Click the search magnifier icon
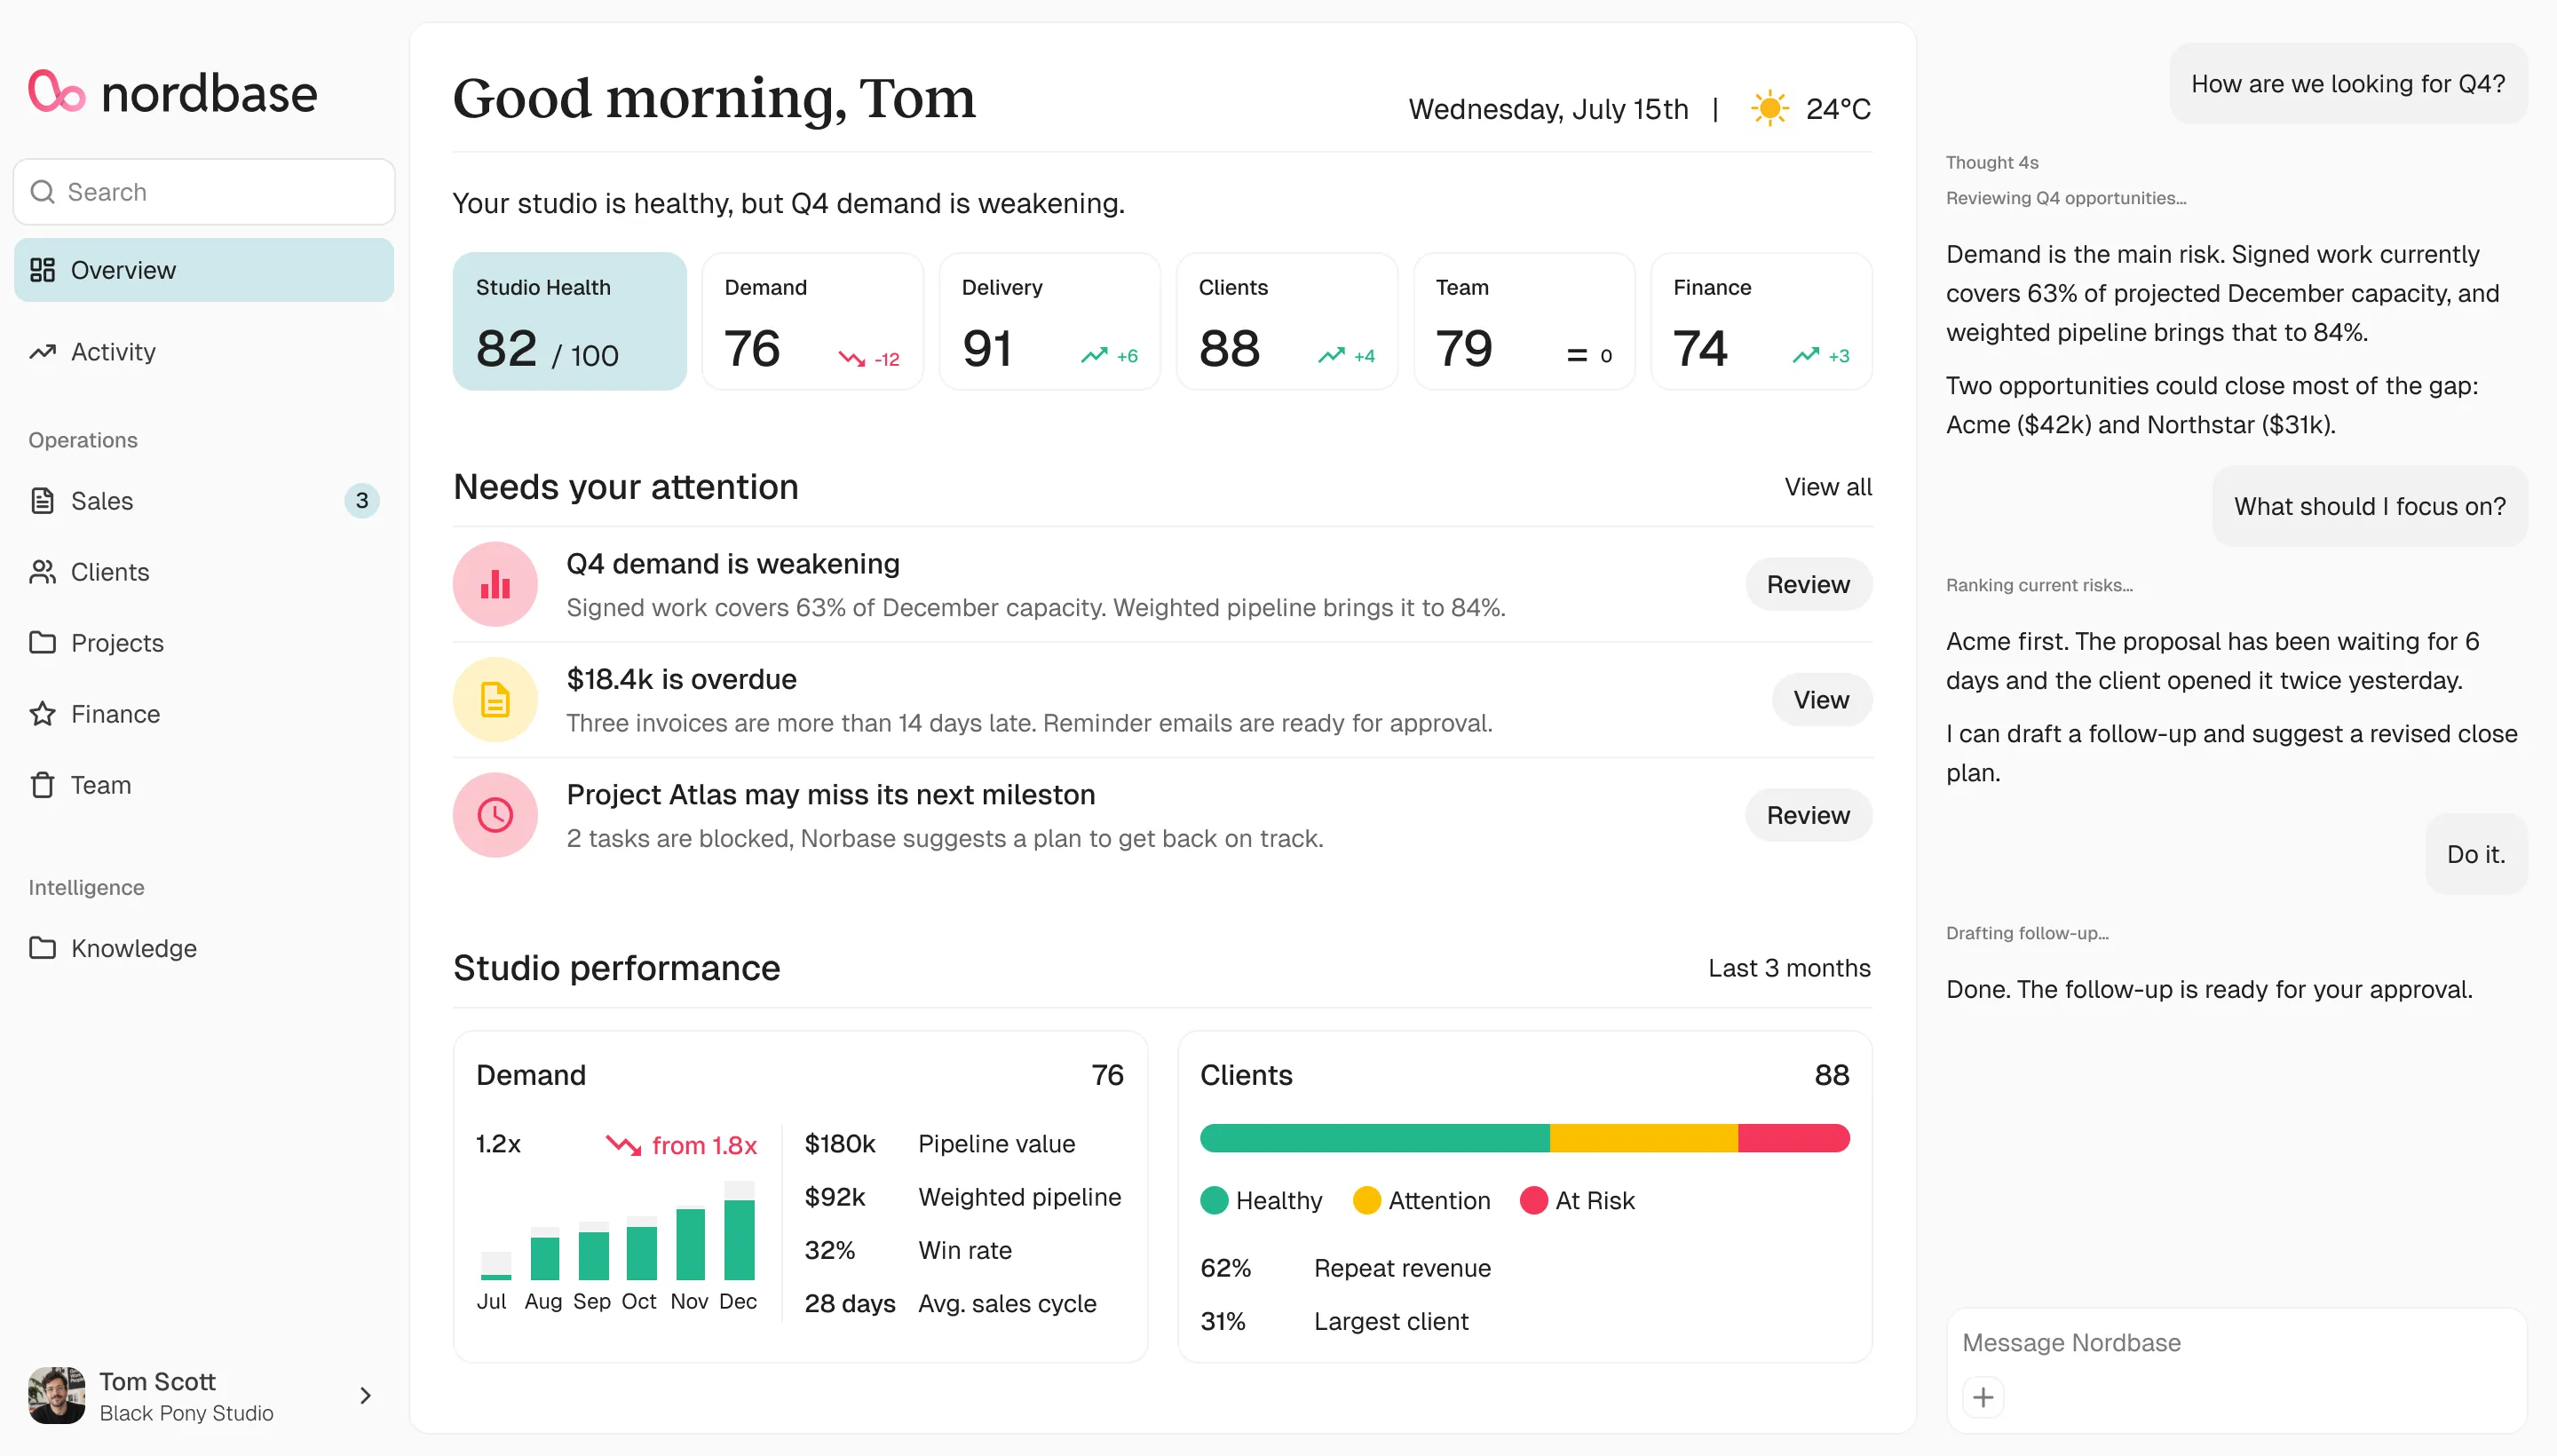This screenshot has height=1456, width=2557. (x=42, y=192)
